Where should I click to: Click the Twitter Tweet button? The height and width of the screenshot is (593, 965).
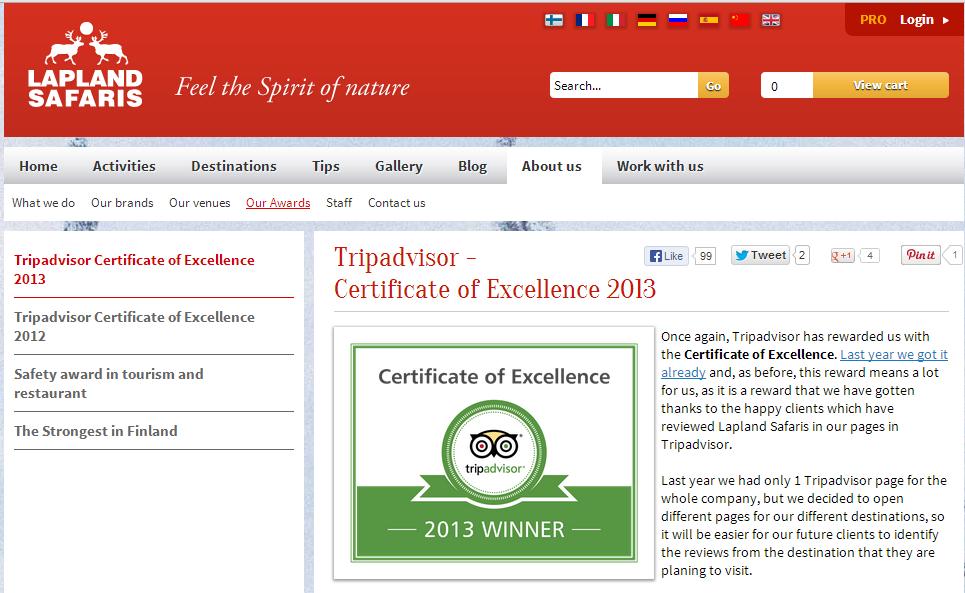761,255
